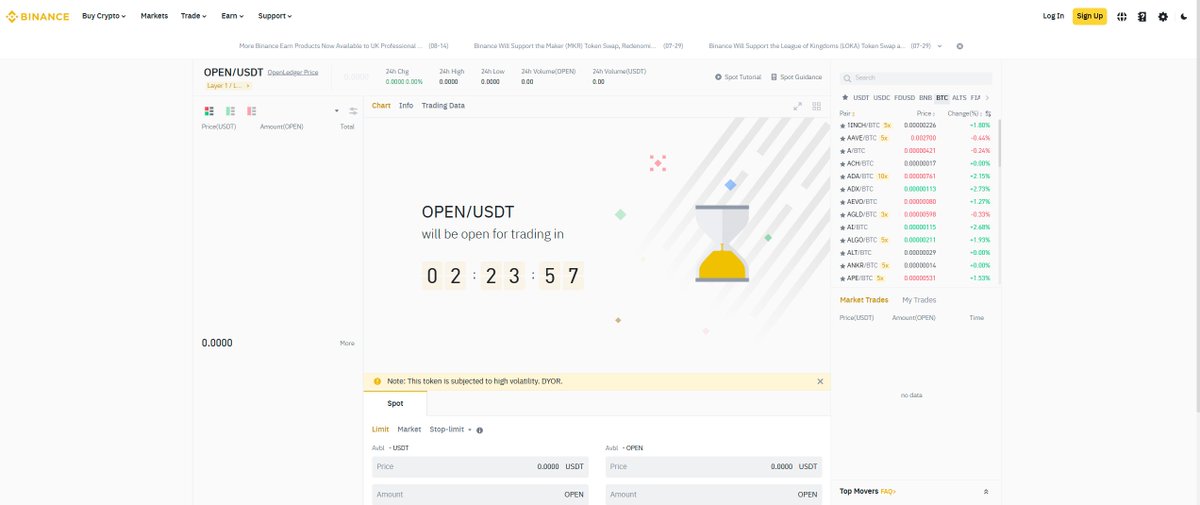
Task: Expand the chart to fullscreen
Action: pyautogui.click(x=797, y=106)
